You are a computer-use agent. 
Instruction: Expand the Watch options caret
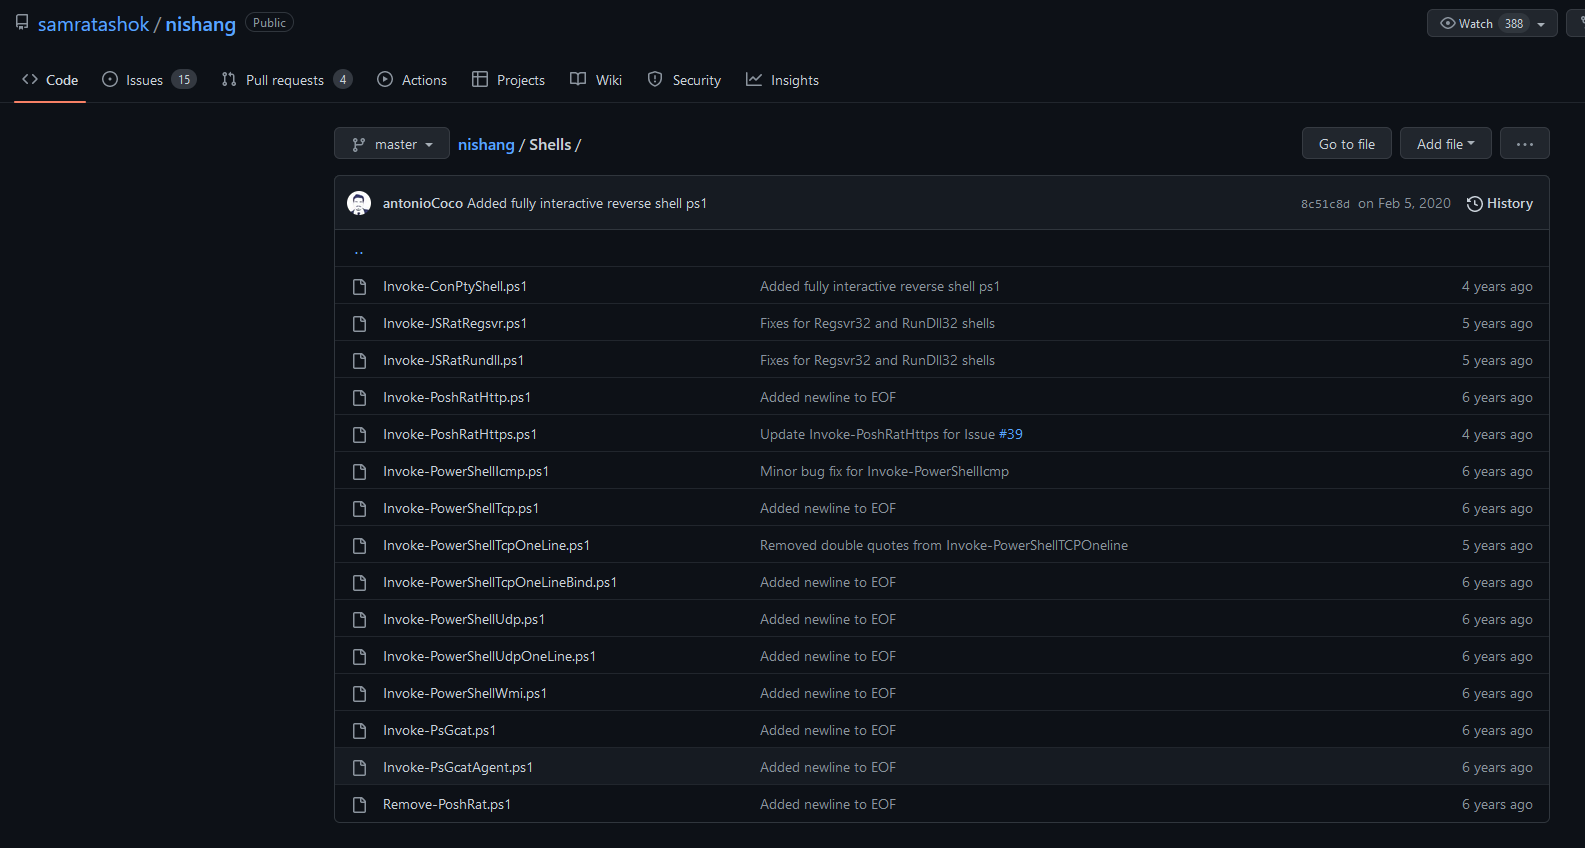1541,24
